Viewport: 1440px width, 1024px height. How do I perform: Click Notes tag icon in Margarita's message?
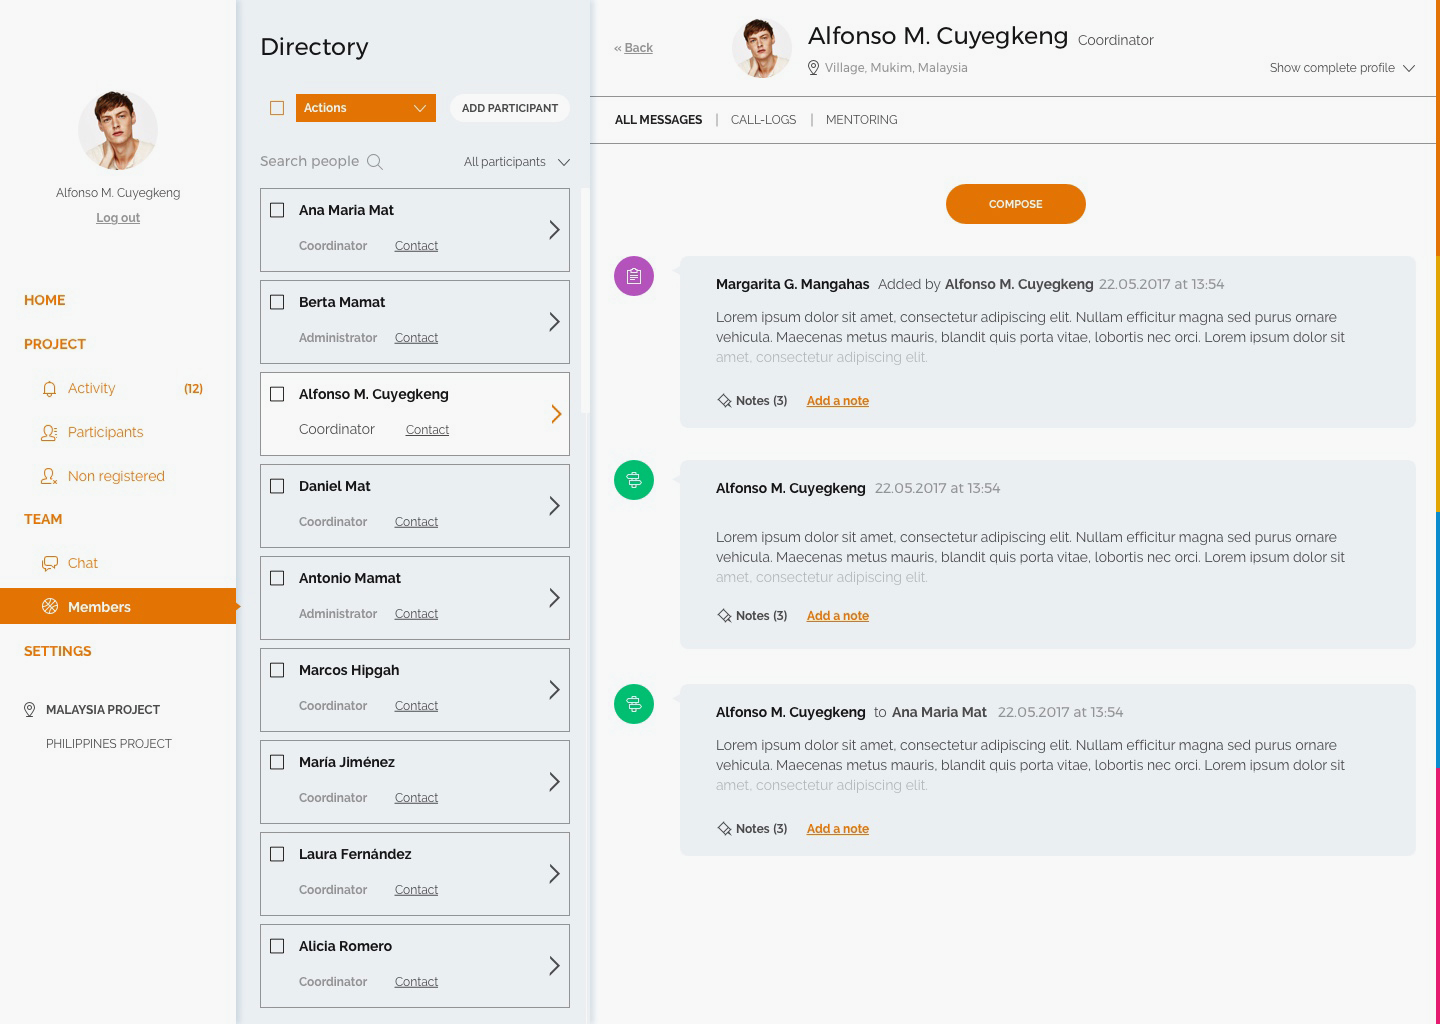pos(724,401)
